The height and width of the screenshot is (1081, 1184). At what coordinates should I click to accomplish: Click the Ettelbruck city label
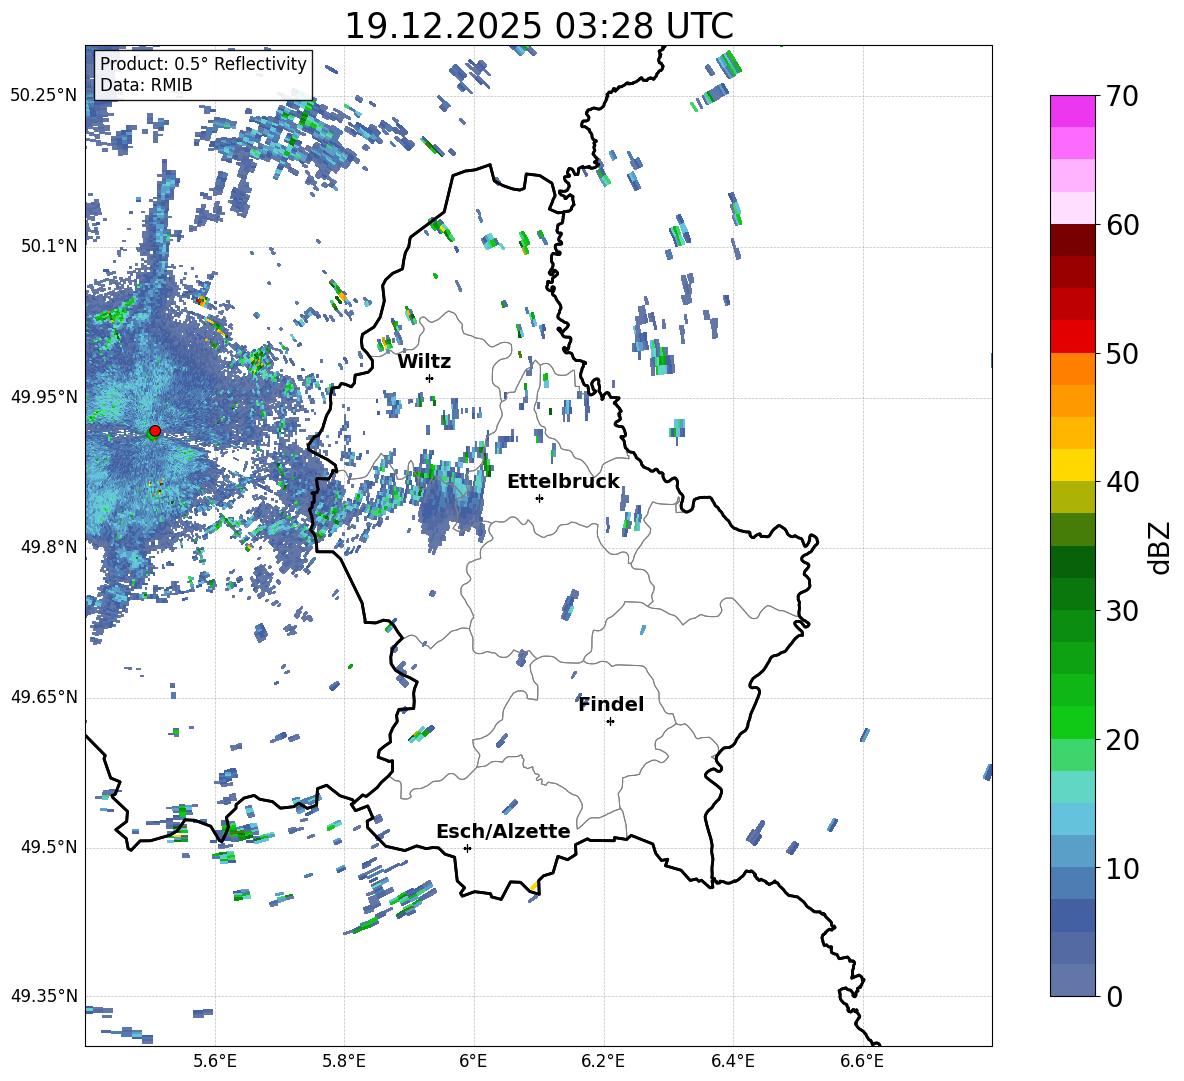[563, 482]
